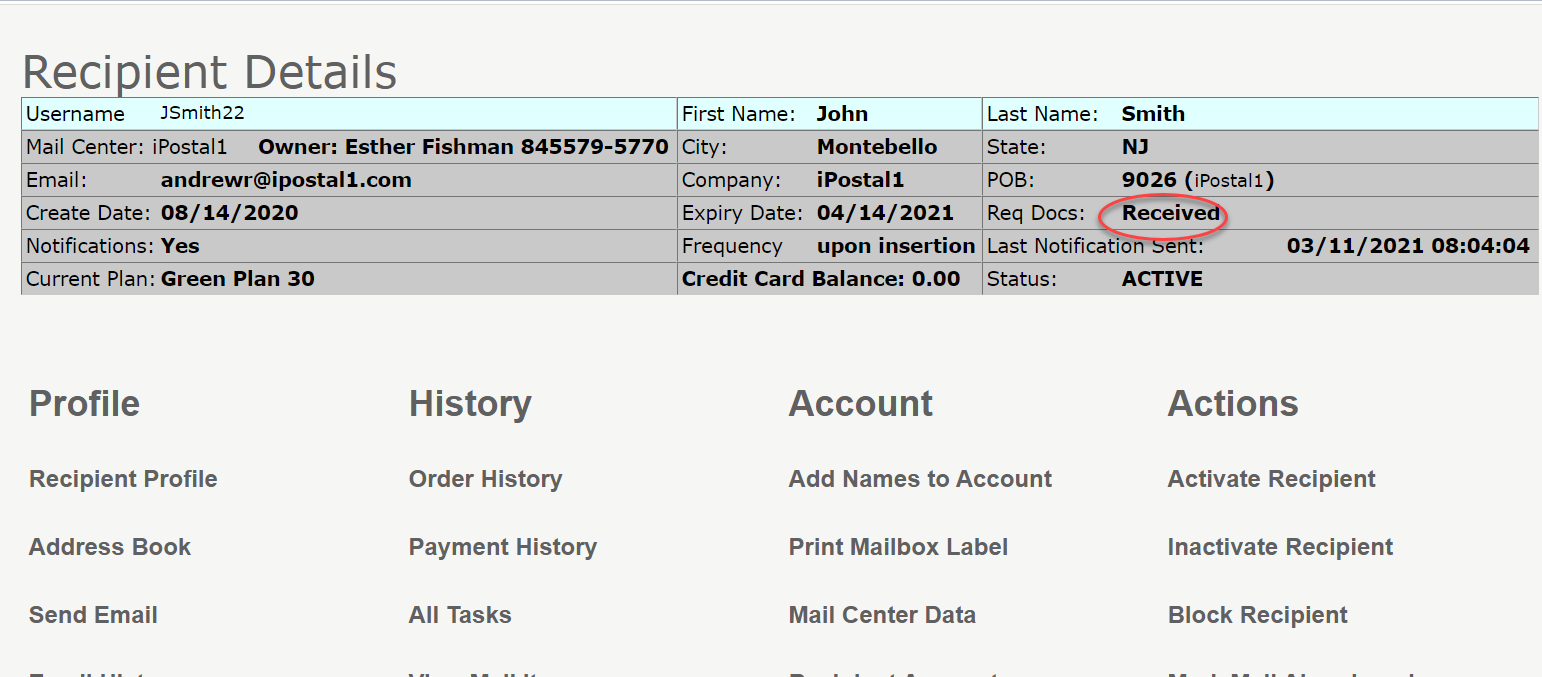Viewport: 1542px width, 677px height.
Task: Open the Address Book
Action: click(109, 546)
